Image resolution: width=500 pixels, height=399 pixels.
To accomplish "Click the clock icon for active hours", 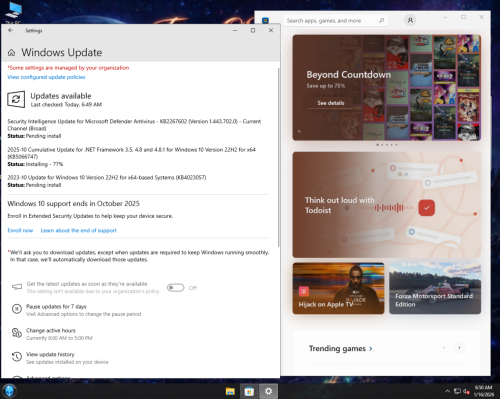I will [x=17, y=333].
